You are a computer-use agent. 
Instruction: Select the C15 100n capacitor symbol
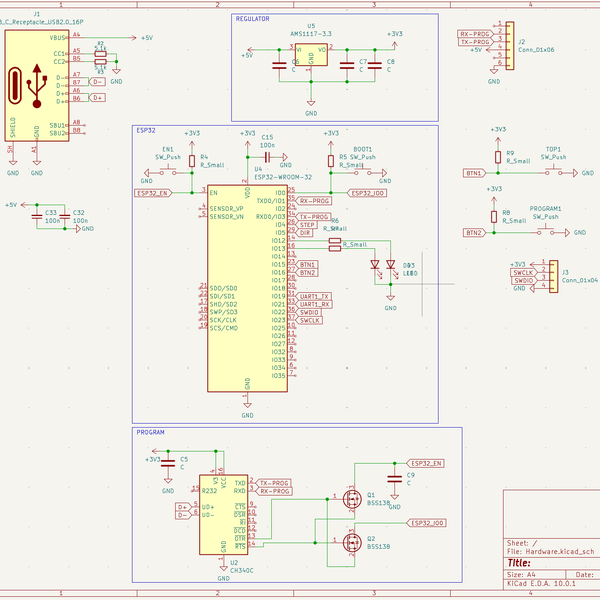pos(267,157)
